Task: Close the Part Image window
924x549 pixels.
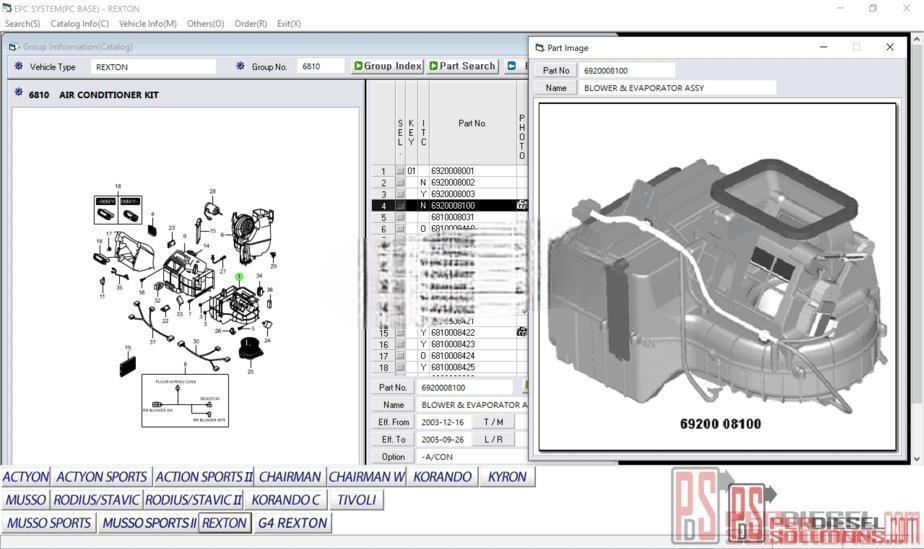Action: (890, 47)
